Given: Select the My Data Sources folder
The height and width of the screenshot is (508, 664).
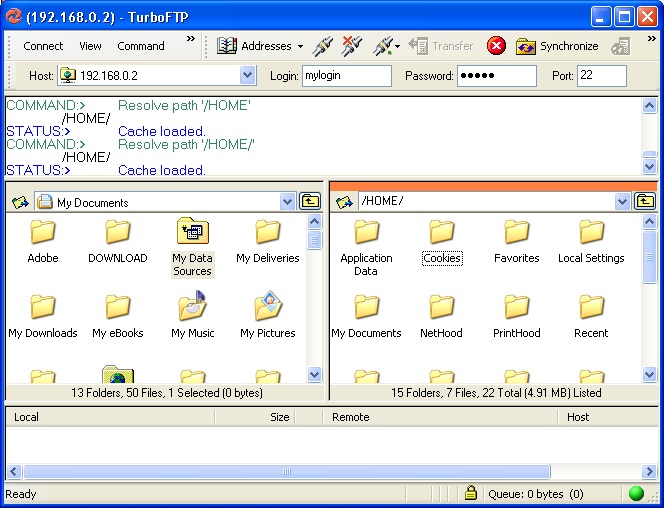Looking at the screenshot, I should tap(193, 248).
